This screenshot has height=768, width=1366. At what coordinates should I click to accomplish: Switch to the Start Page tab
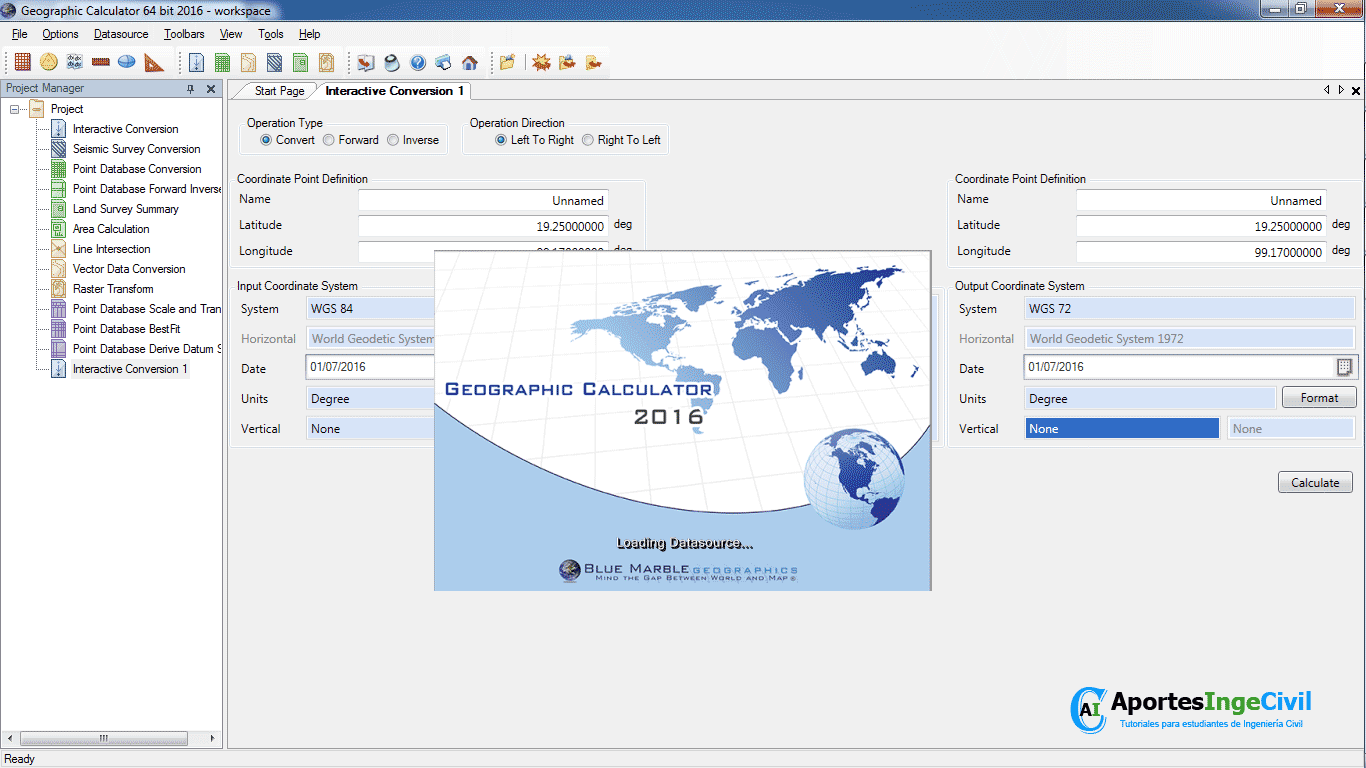pos(279,91)
